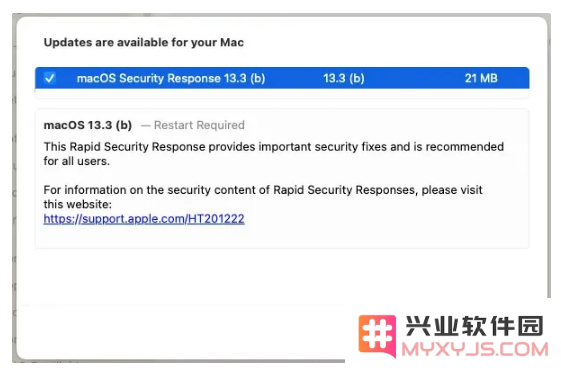The image size is (561, 373).
Task: Click the 21 MB size cell
Action: click(481, 78)
